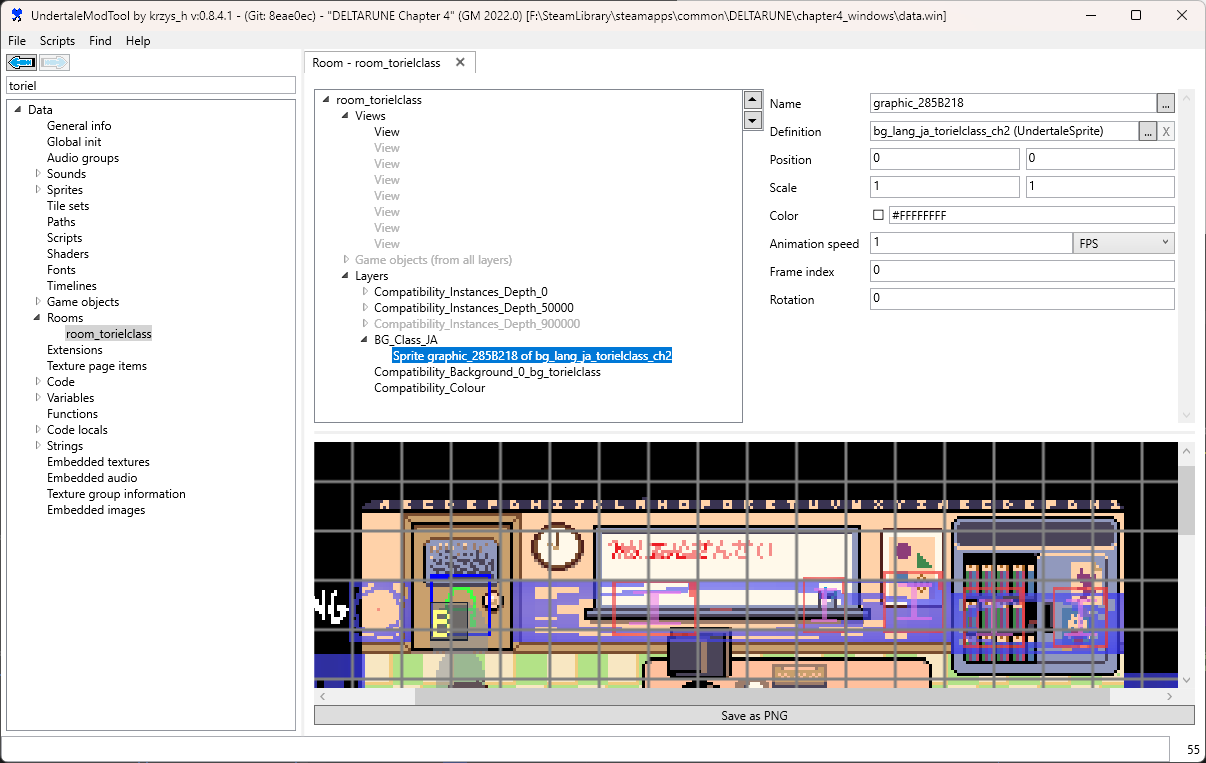Select the Compatibility_Colour layer

tap(429, 388)
